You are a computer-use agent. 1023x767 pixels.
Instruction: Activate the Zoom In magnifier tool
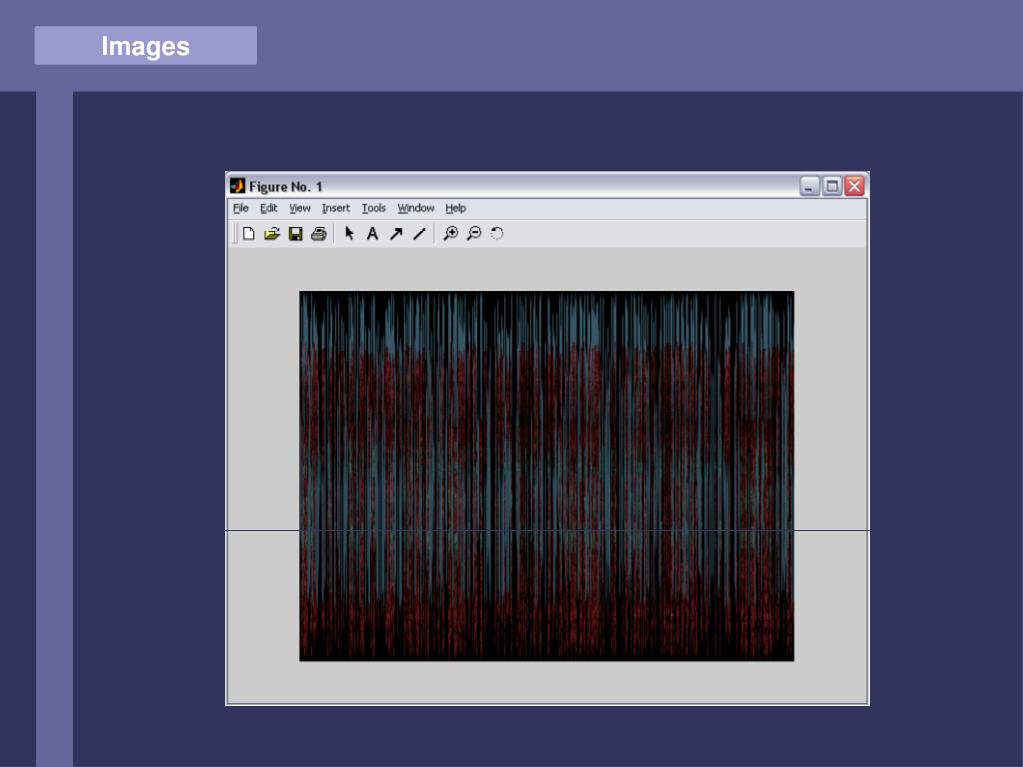pos(450,233)
